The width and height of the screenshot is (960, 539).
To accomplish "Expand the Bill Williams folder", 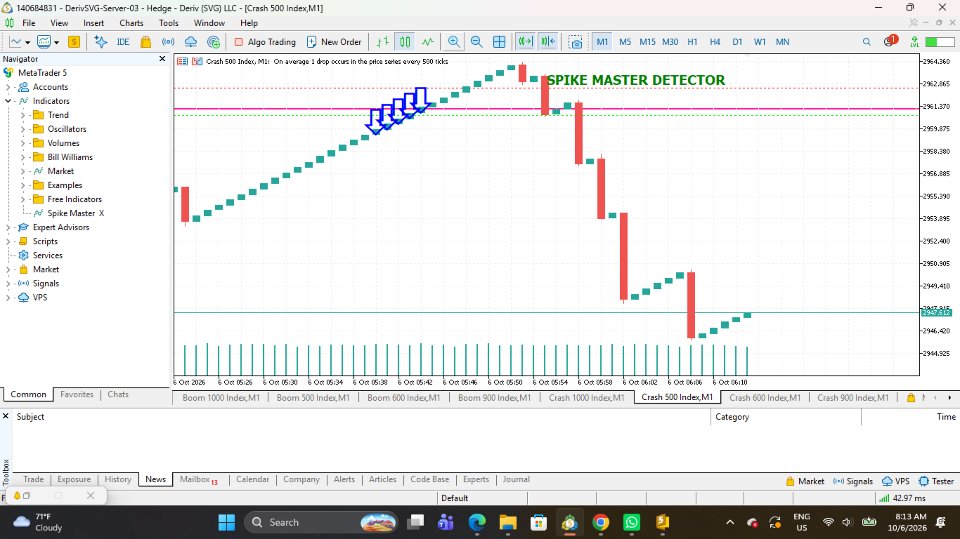I will coord(23,157).
